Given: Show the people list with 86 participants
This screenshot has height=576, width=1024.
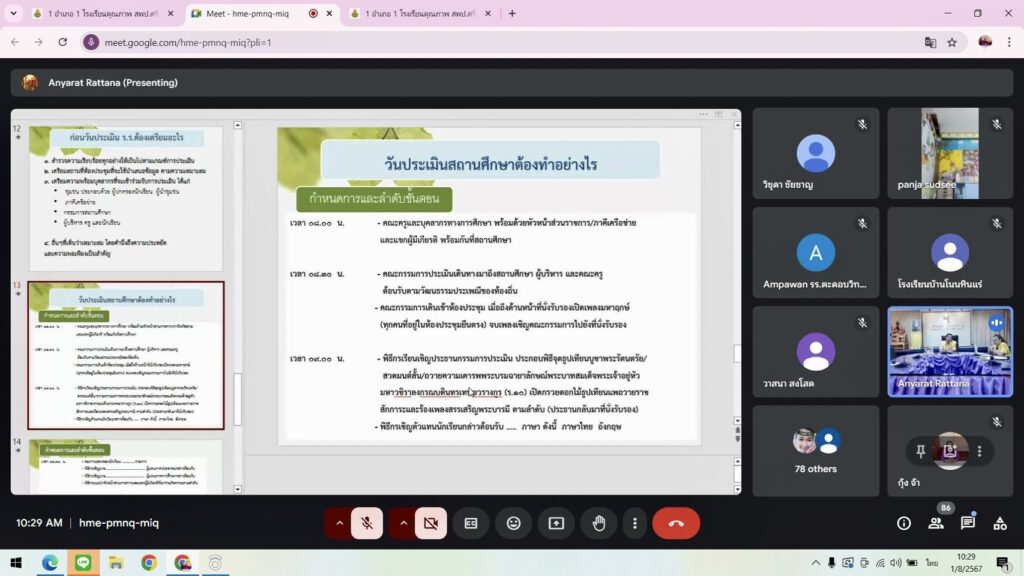Looking at the screenshot, I should [936, 523].
